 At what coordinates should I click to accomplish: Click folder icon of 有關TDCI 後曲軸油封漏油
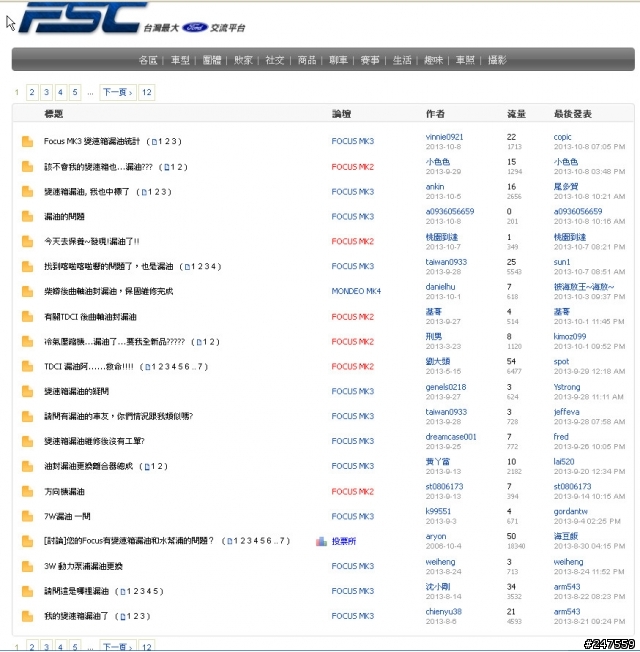[x=27, y=317]
